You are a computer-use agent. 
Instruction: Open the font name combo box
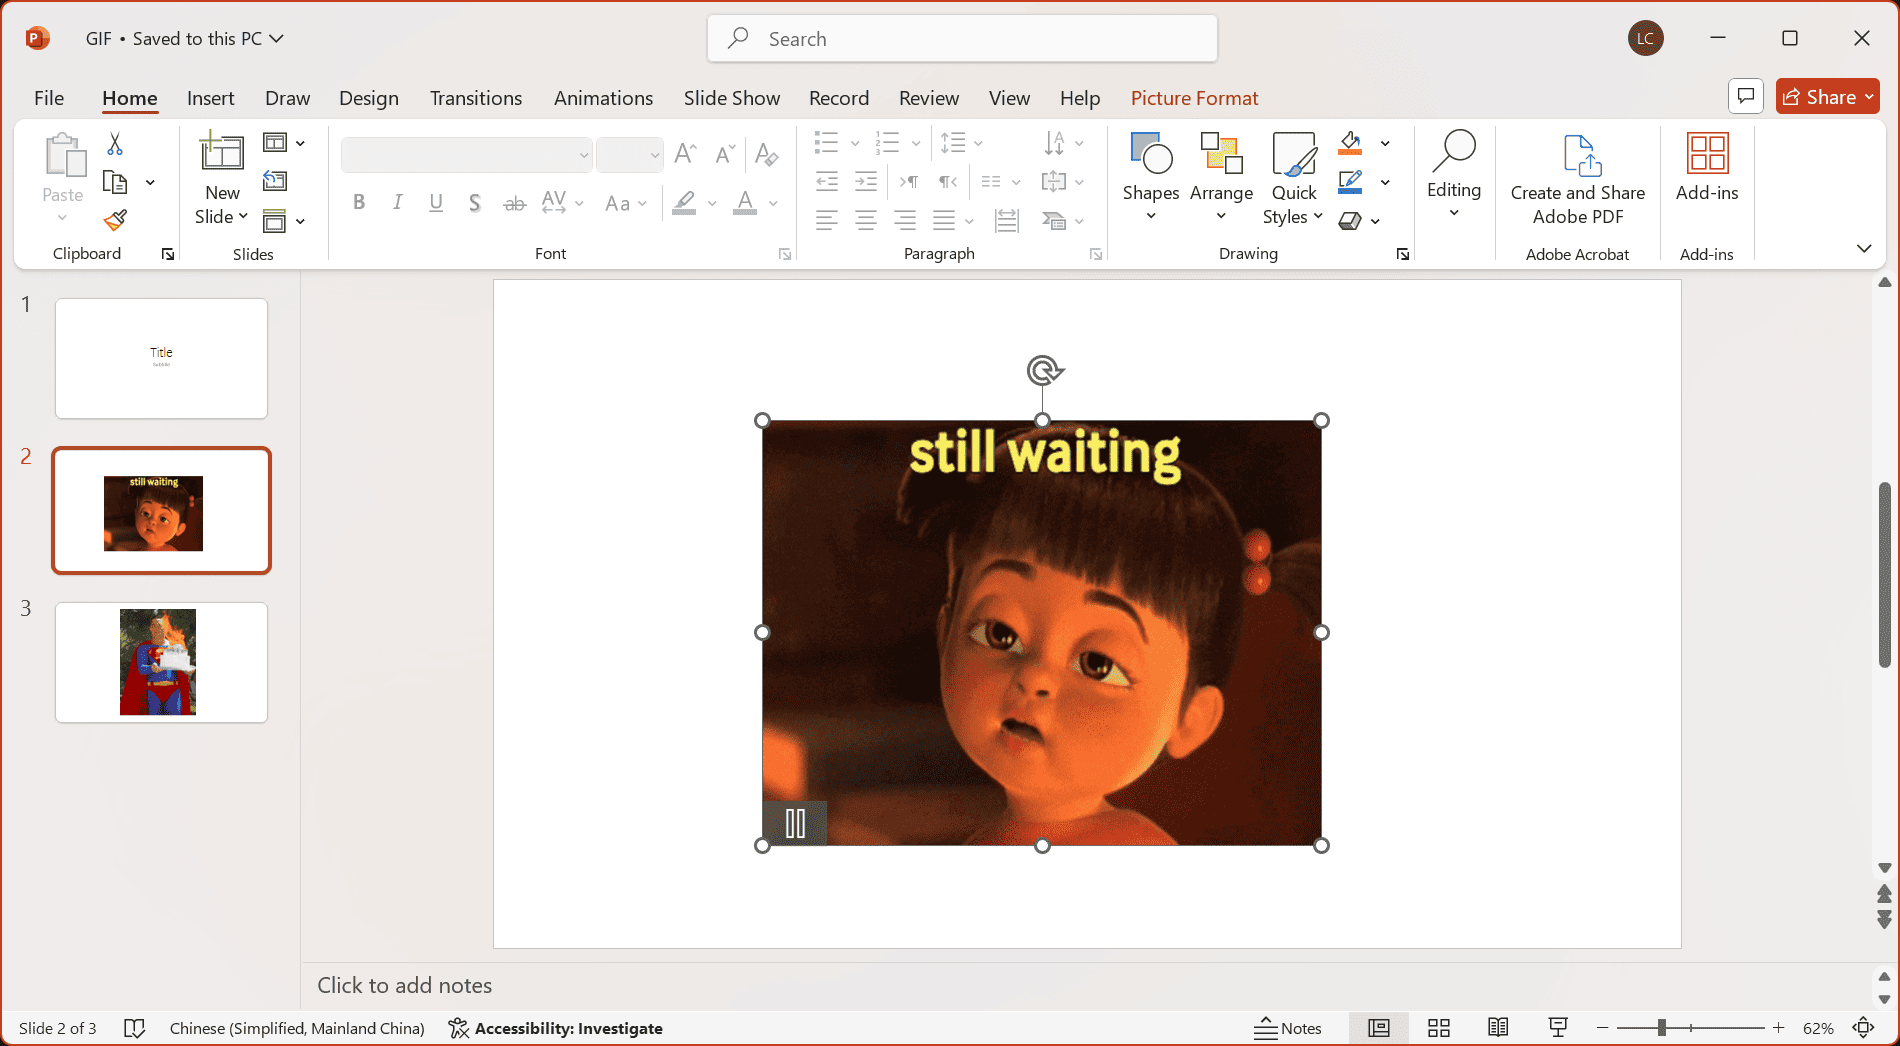466,155
